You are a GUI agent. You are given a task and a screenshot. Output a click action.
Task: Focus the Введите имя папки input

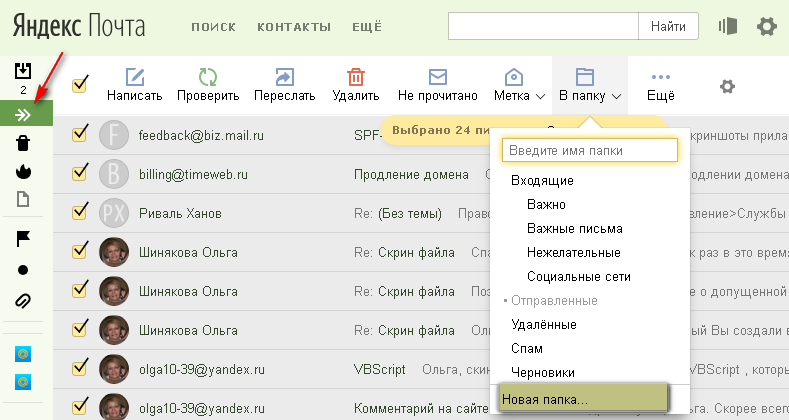click(590, 150)
